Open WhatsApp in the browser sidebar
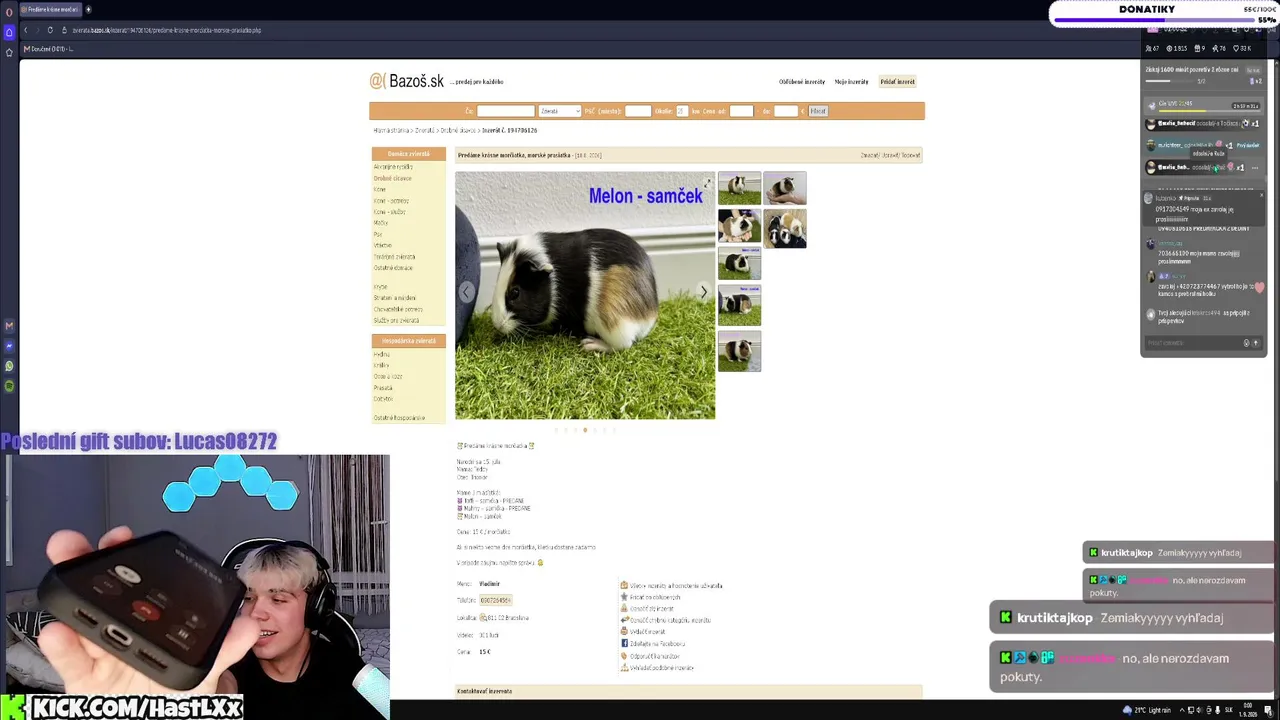Viewport: 1280px width, 720px height. [x=9, y=366]
